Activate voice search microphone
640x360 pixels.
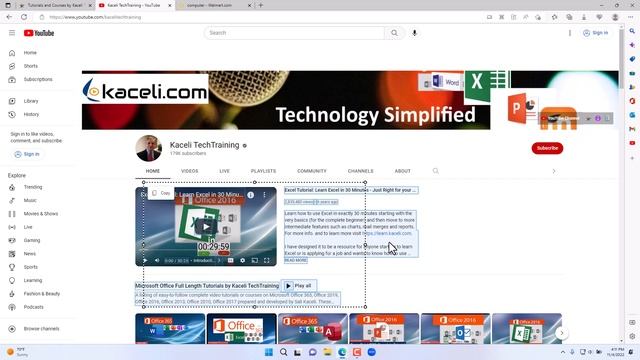pos(414,33)
